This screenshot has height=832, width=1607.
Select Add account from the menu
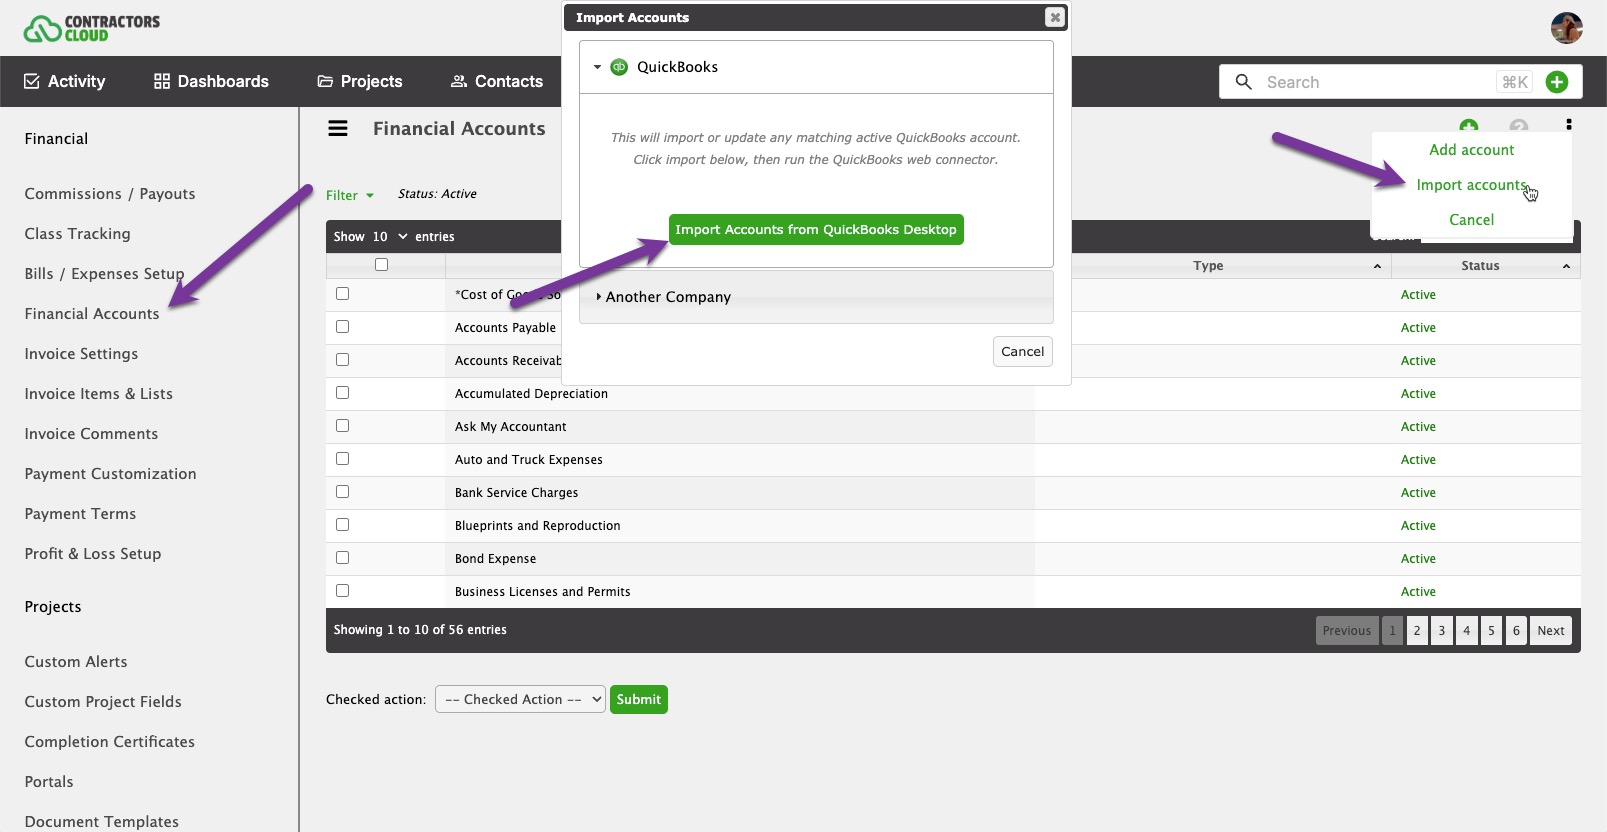coord(1471,150)
